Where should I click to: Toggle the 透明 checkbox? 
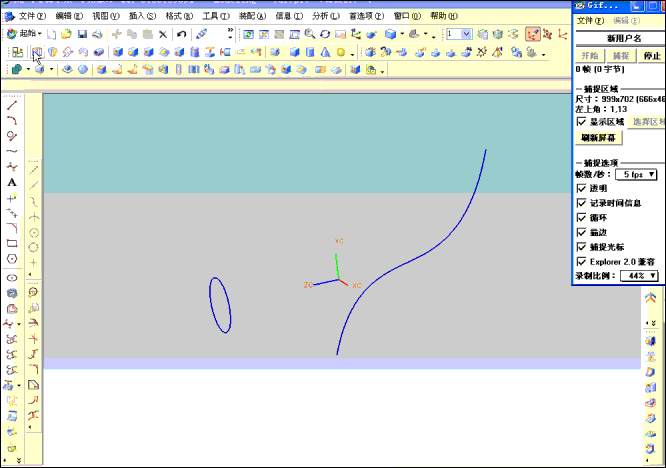582,188
